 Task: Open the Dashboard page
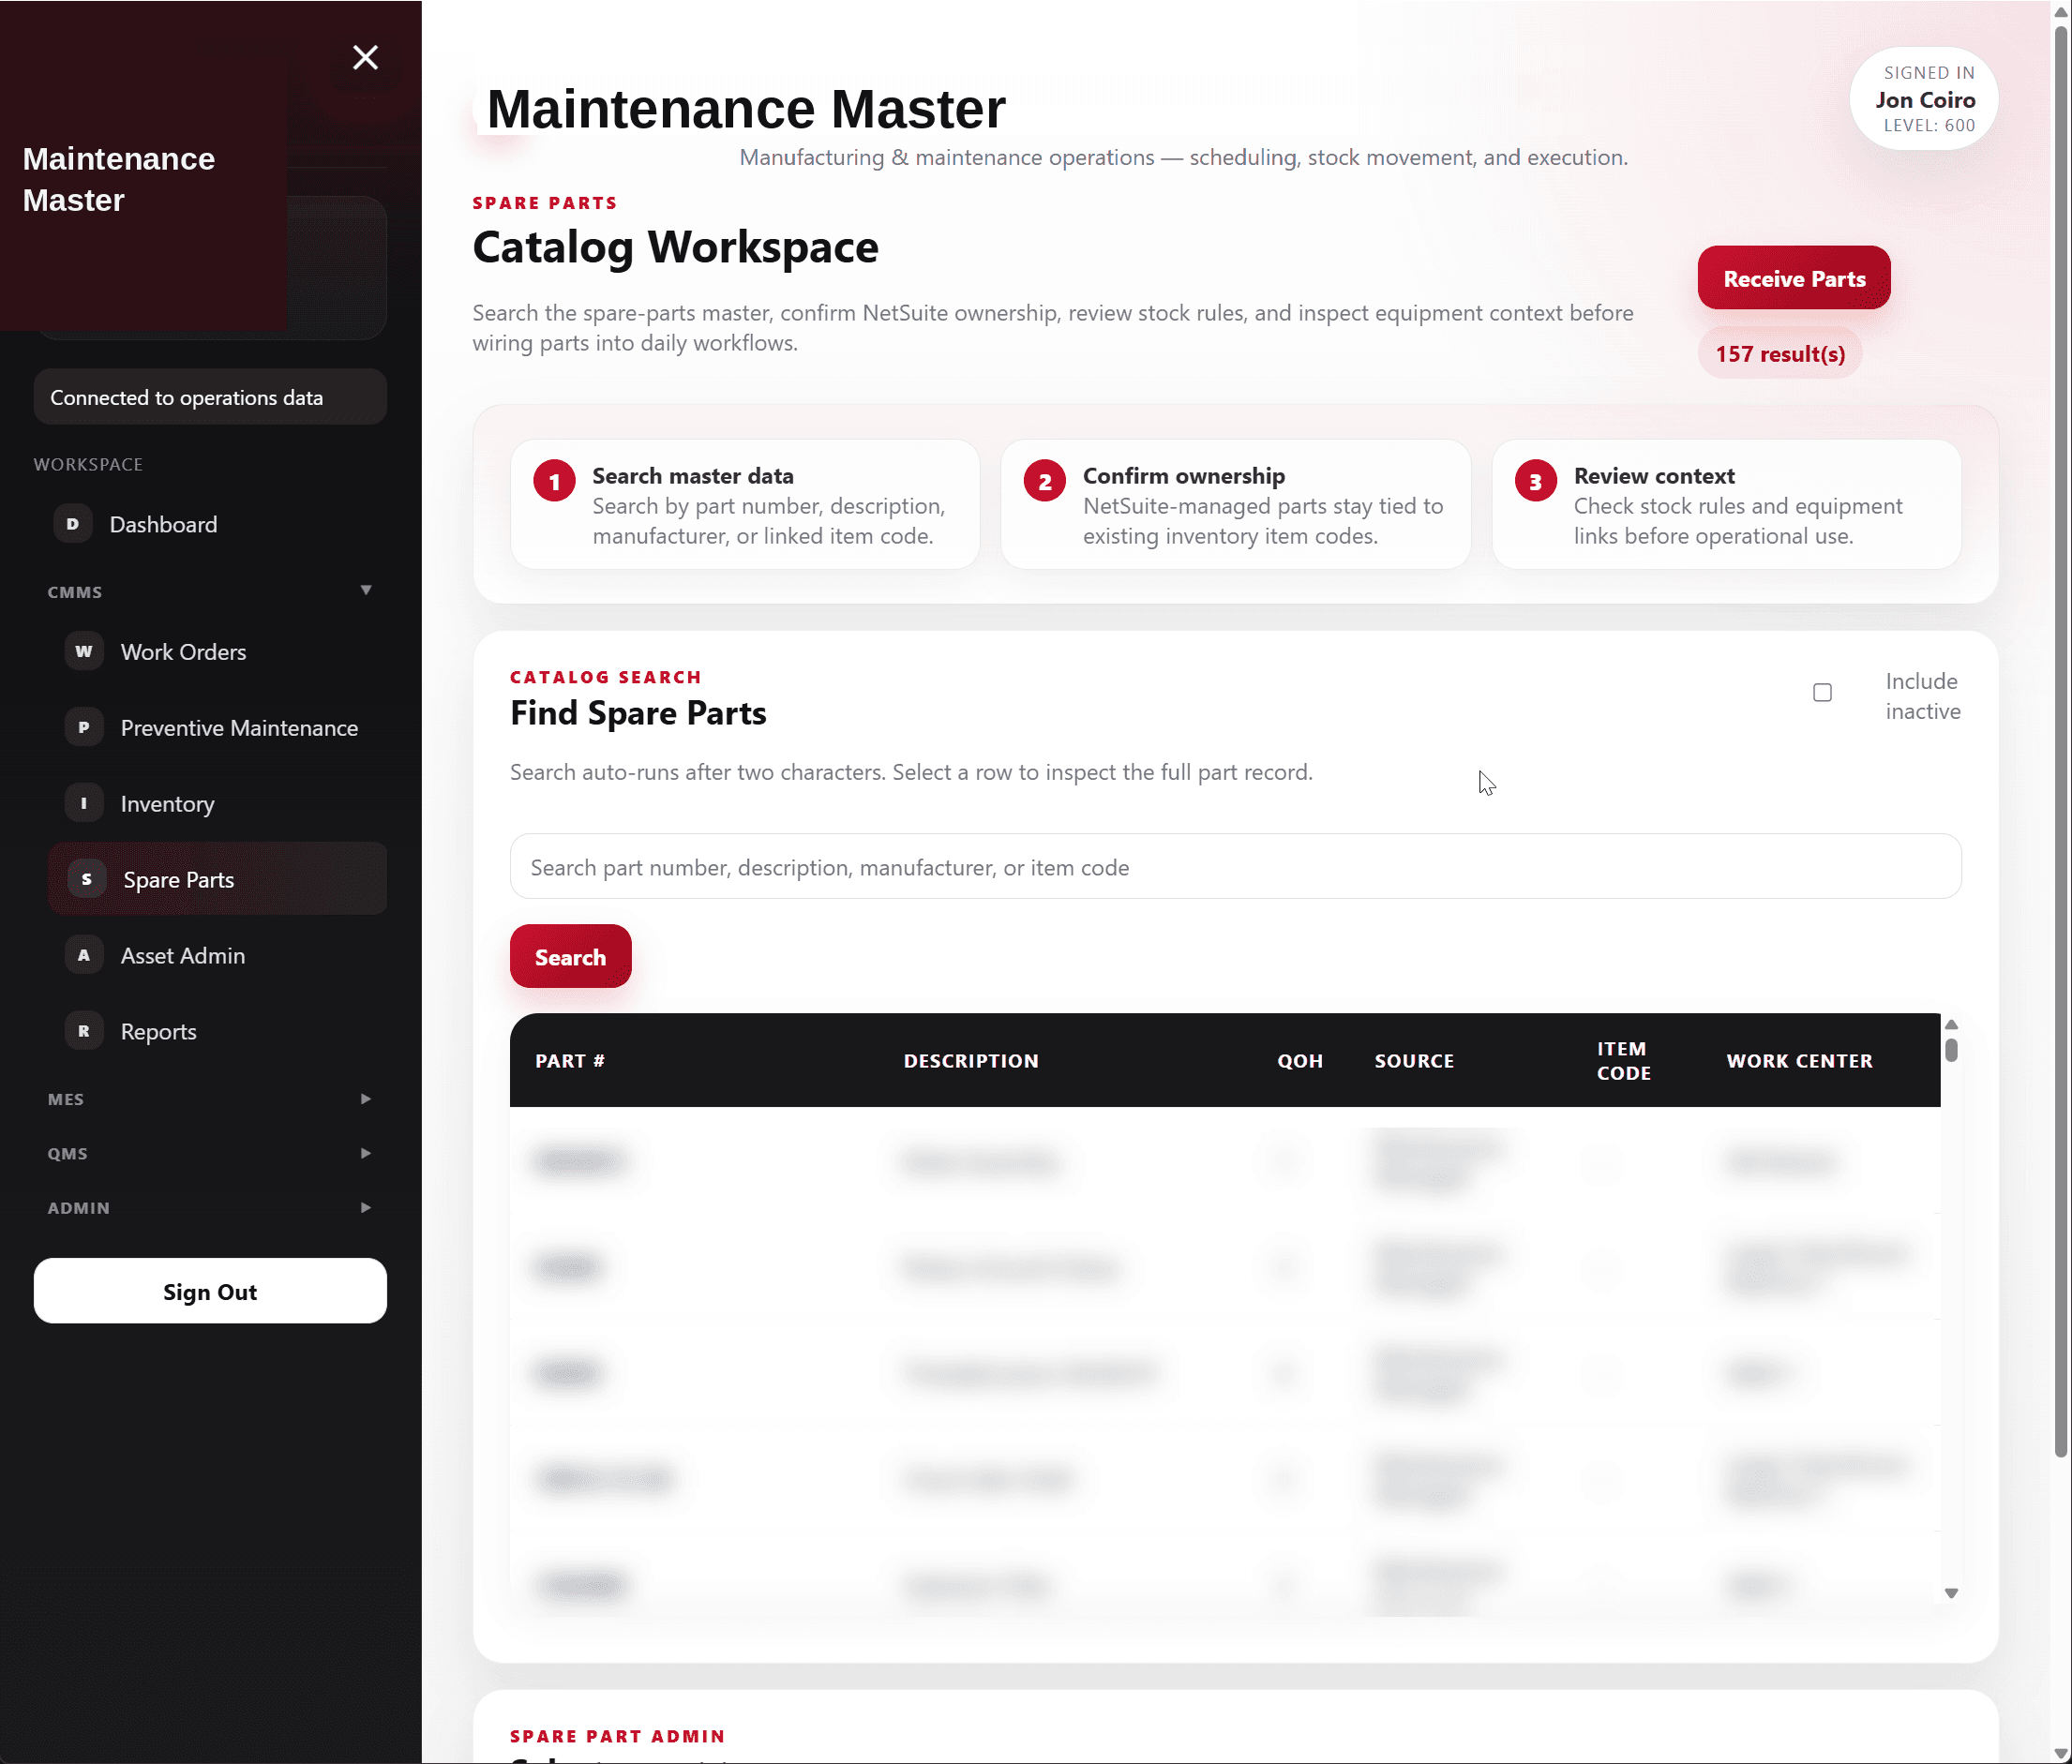(x=210, y=524)
